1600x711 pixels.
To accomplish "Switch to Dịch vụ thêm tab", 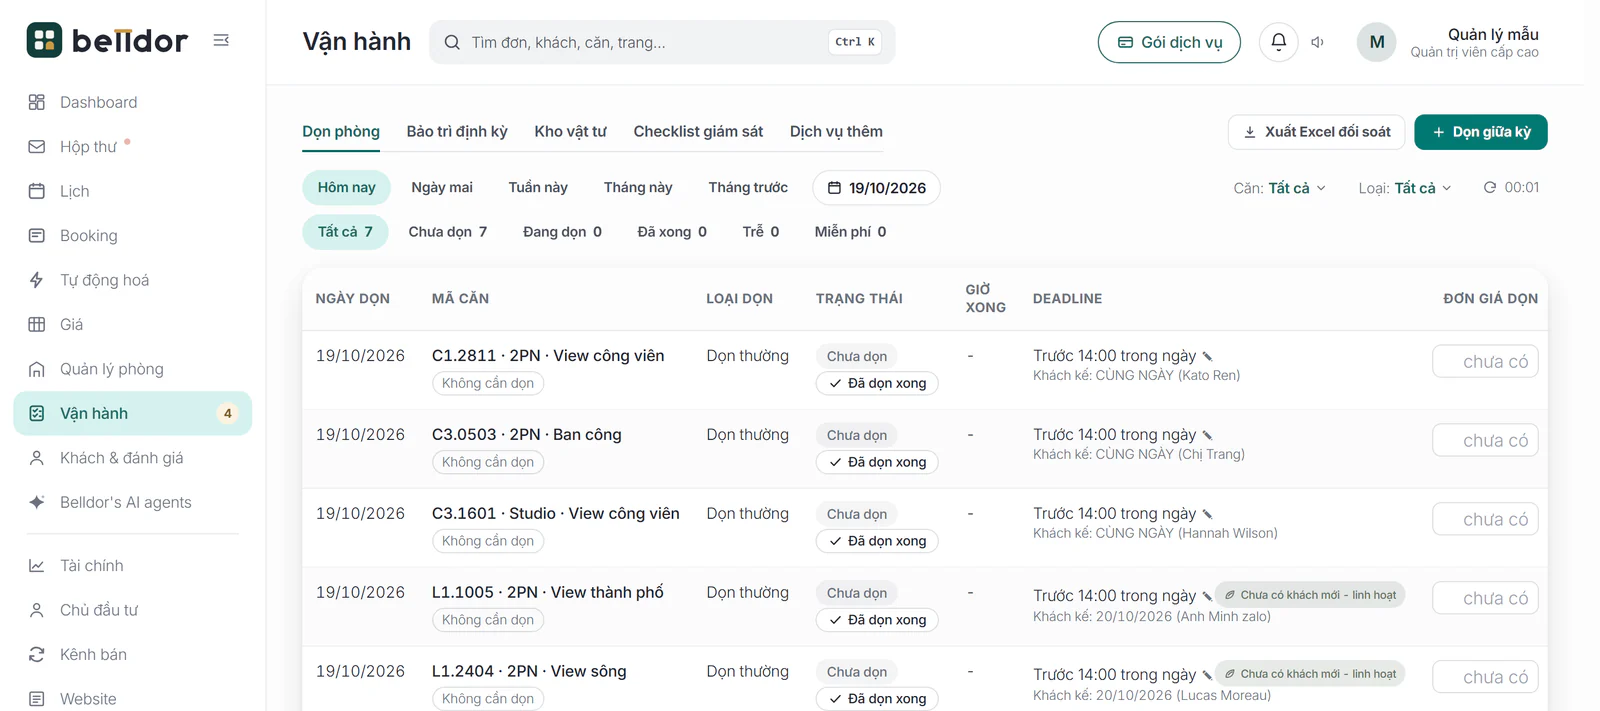I will (x=836, y=132).
